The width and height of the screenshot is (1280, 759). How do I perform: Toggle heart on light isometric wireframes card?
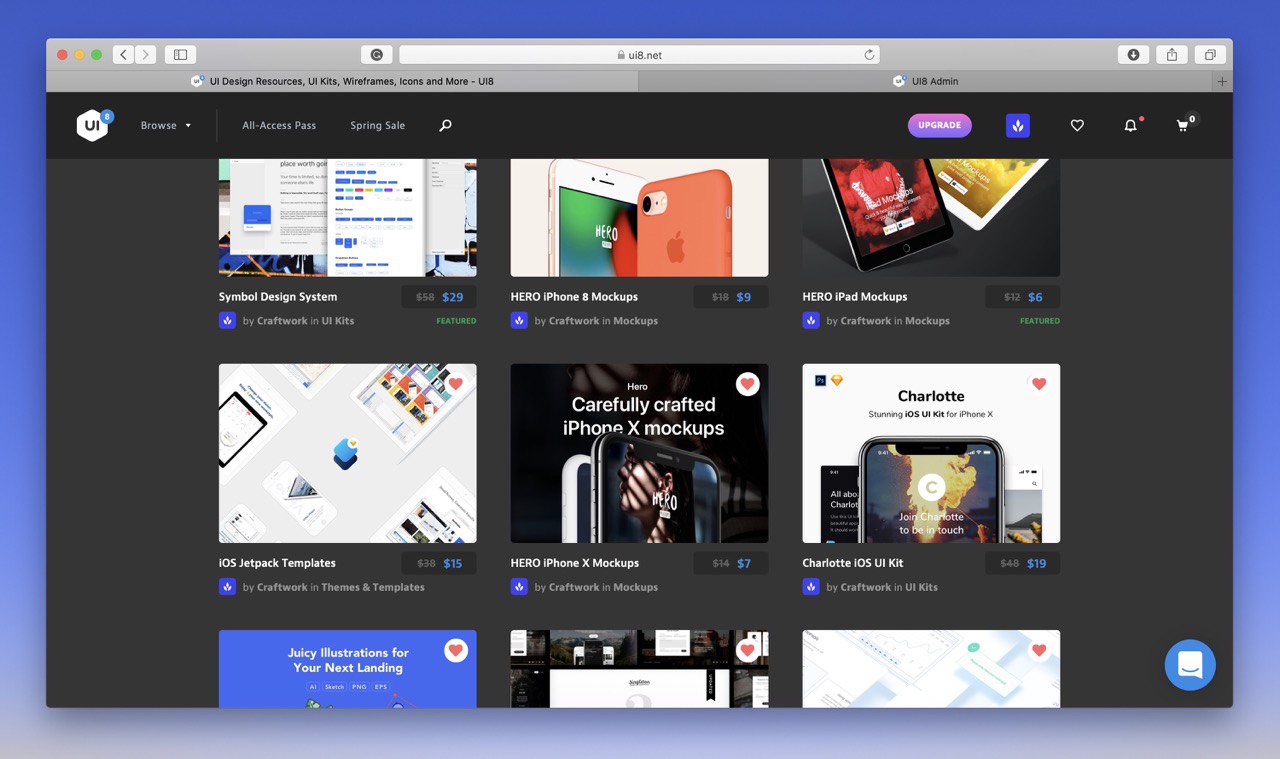click(x=1039, y=650)
